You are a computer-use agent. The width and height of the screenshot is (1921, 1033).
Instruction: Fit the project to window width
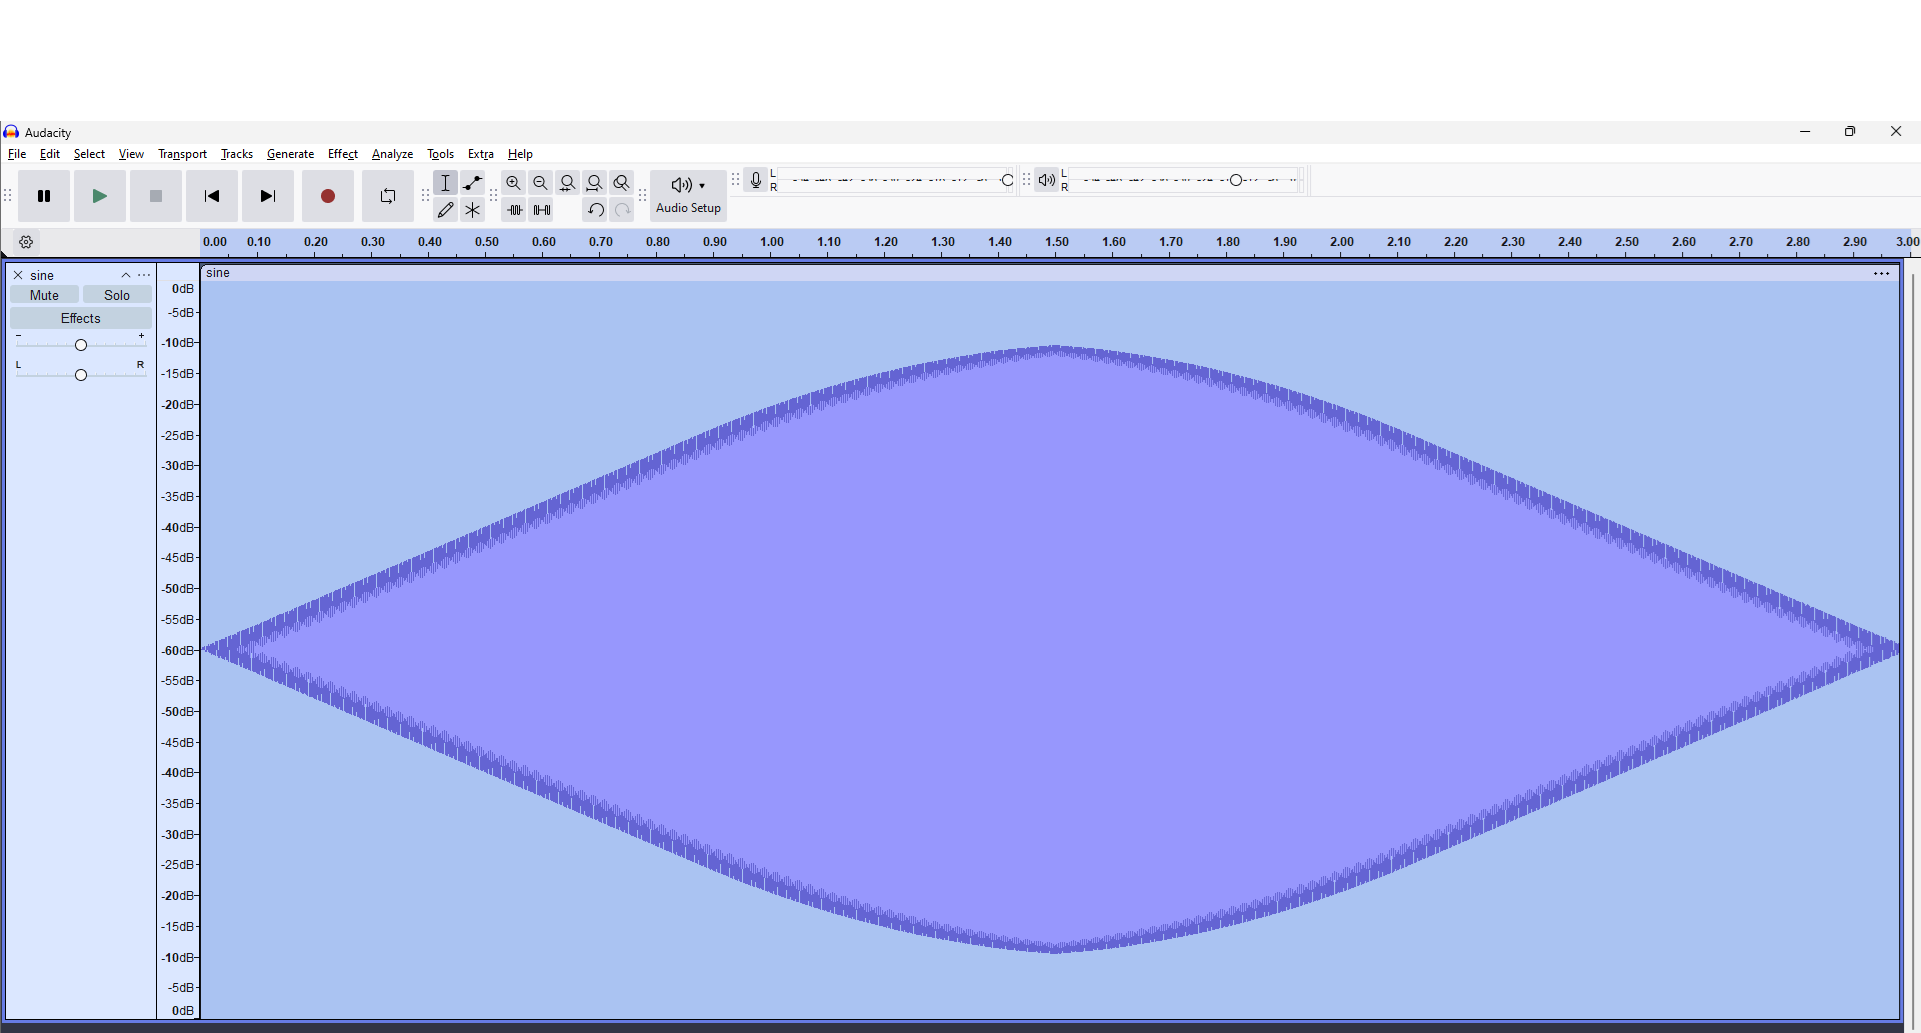point(594,183)
